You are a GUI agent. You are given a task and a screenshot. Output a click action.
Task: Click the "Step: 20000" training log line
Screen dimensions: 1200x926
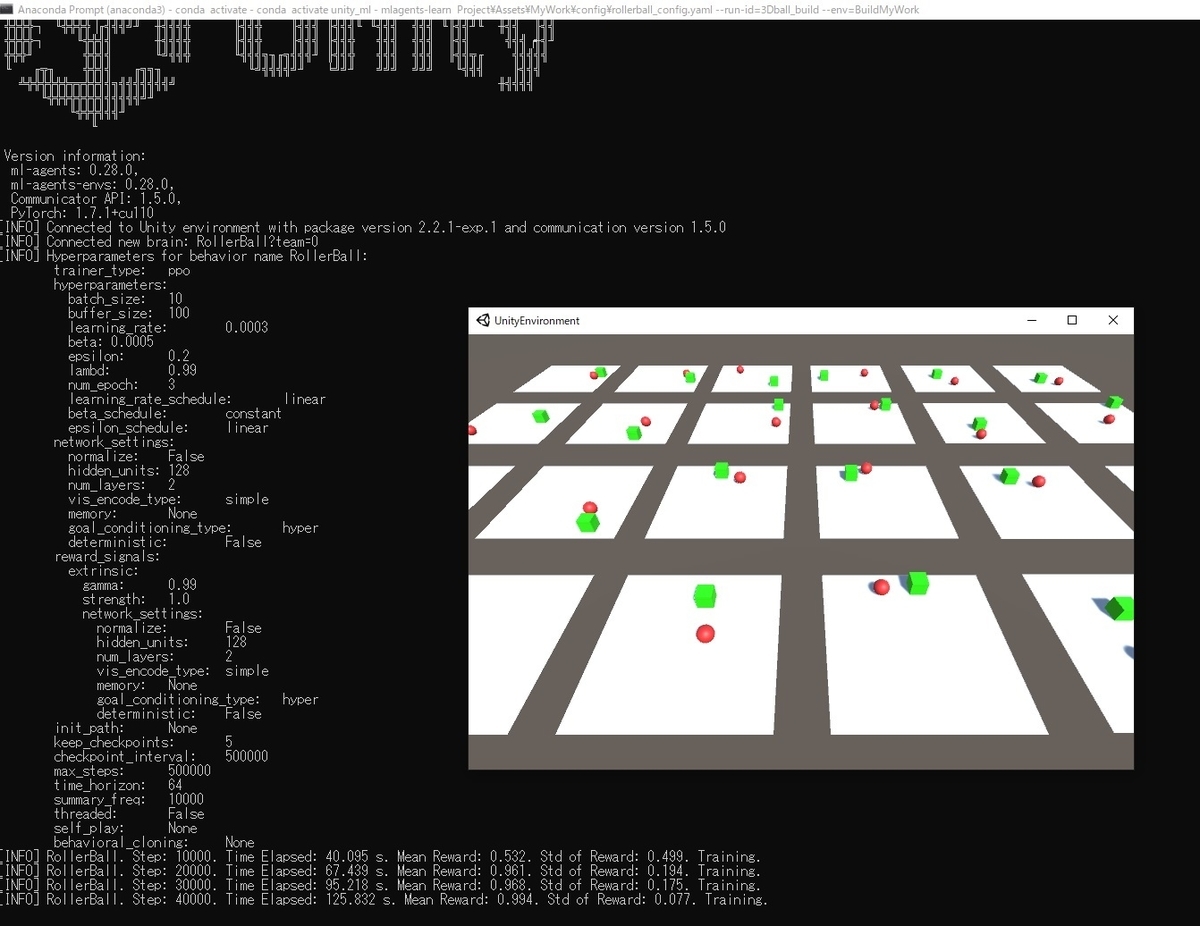click(x=380, y=871)
